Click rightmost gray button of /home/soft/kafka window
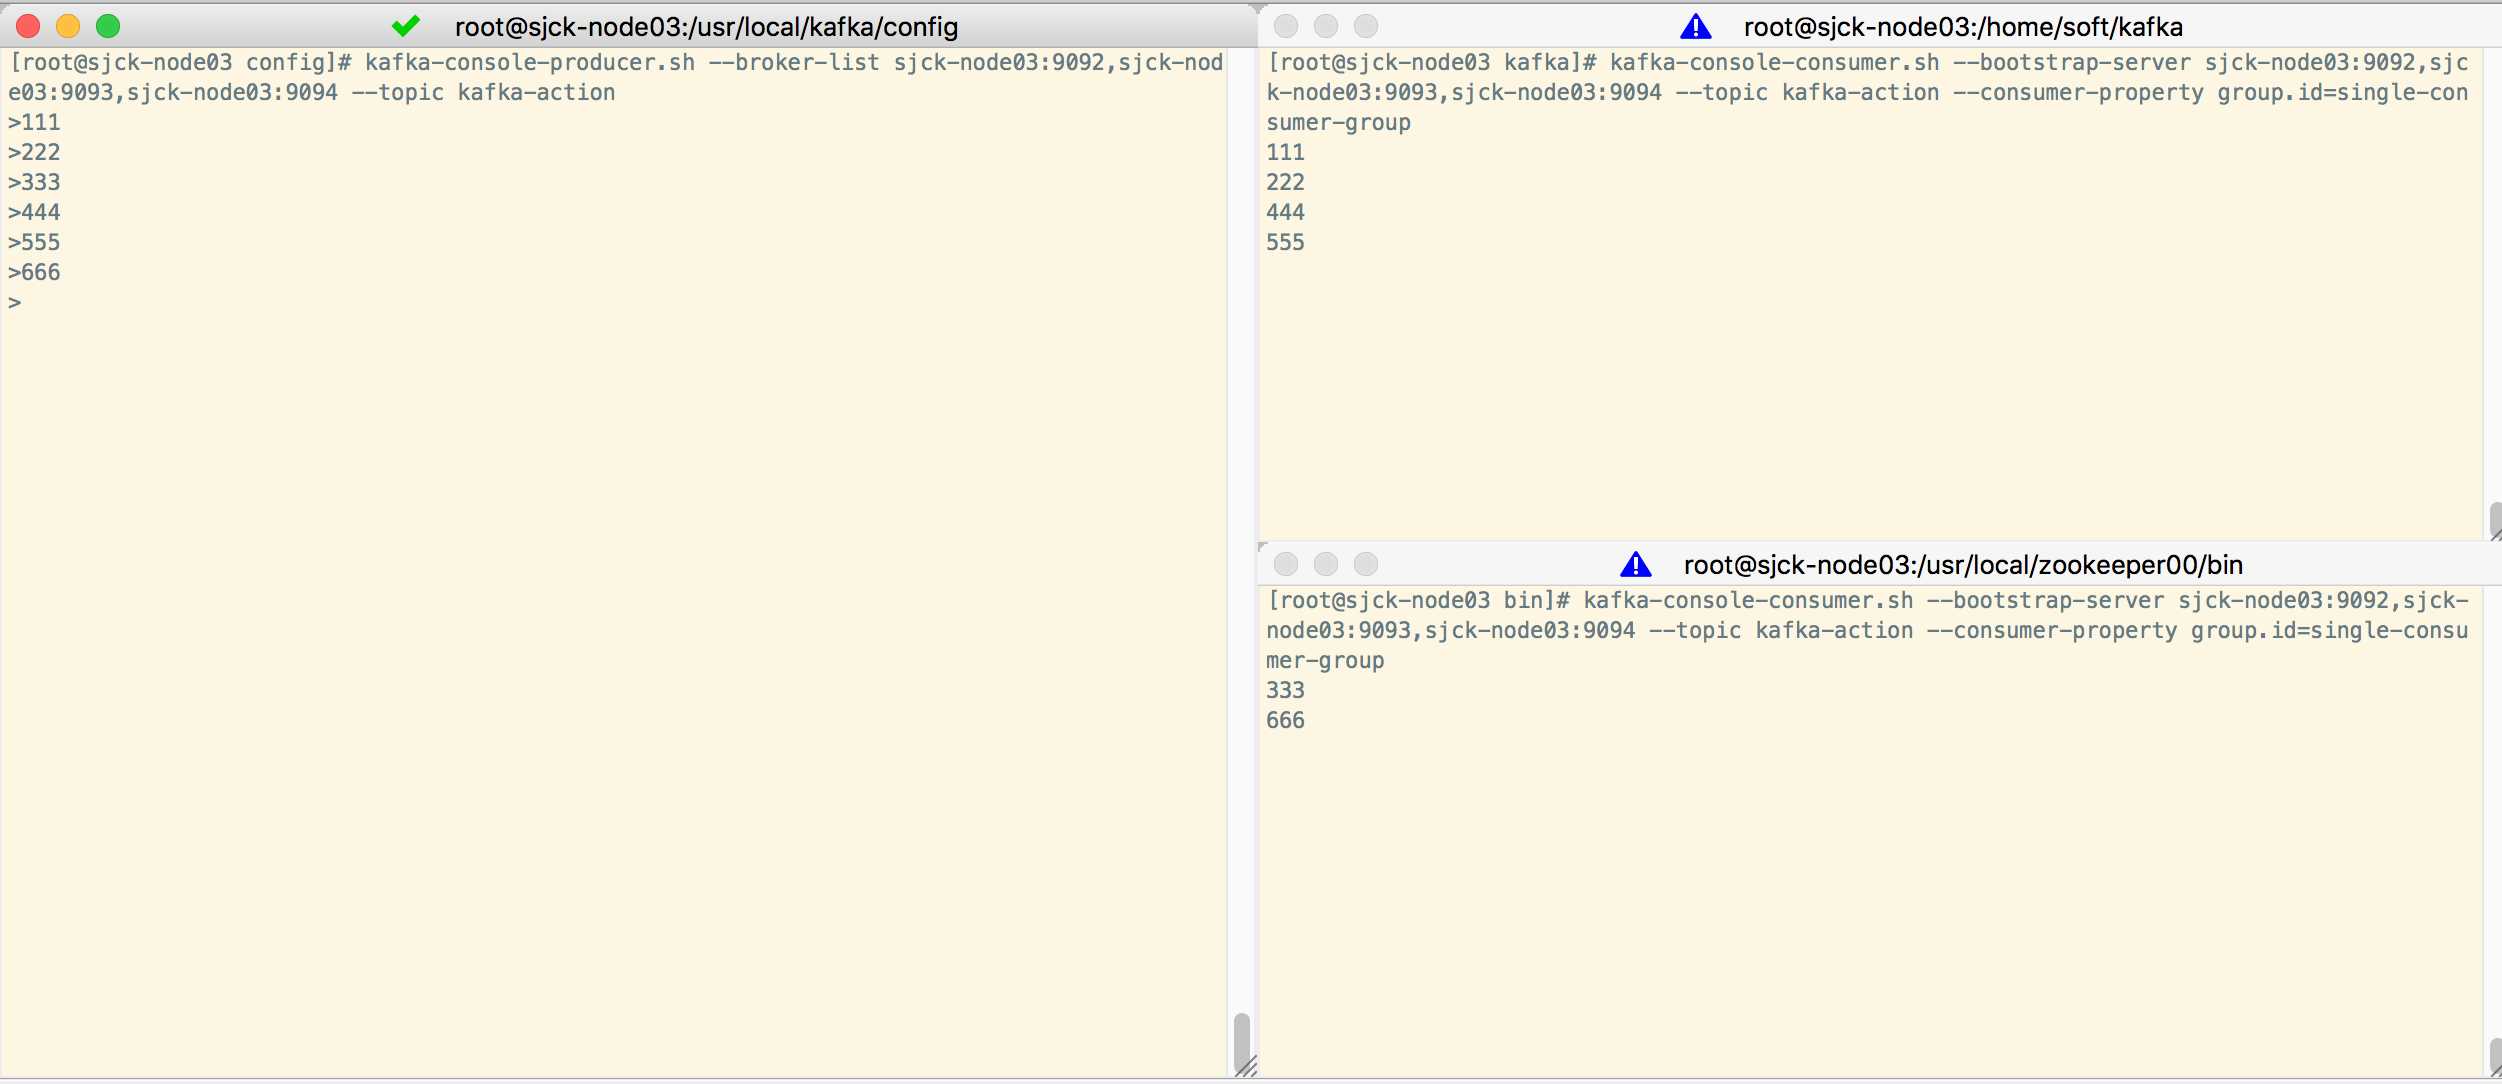Screen dimensions: 2502x1084 coord(1366,27)
